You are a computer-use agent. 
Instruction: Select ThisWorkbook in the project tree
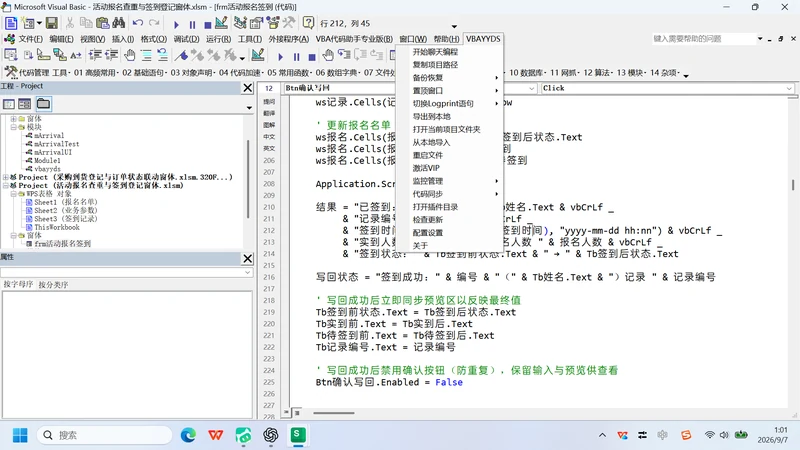(57, 227)
